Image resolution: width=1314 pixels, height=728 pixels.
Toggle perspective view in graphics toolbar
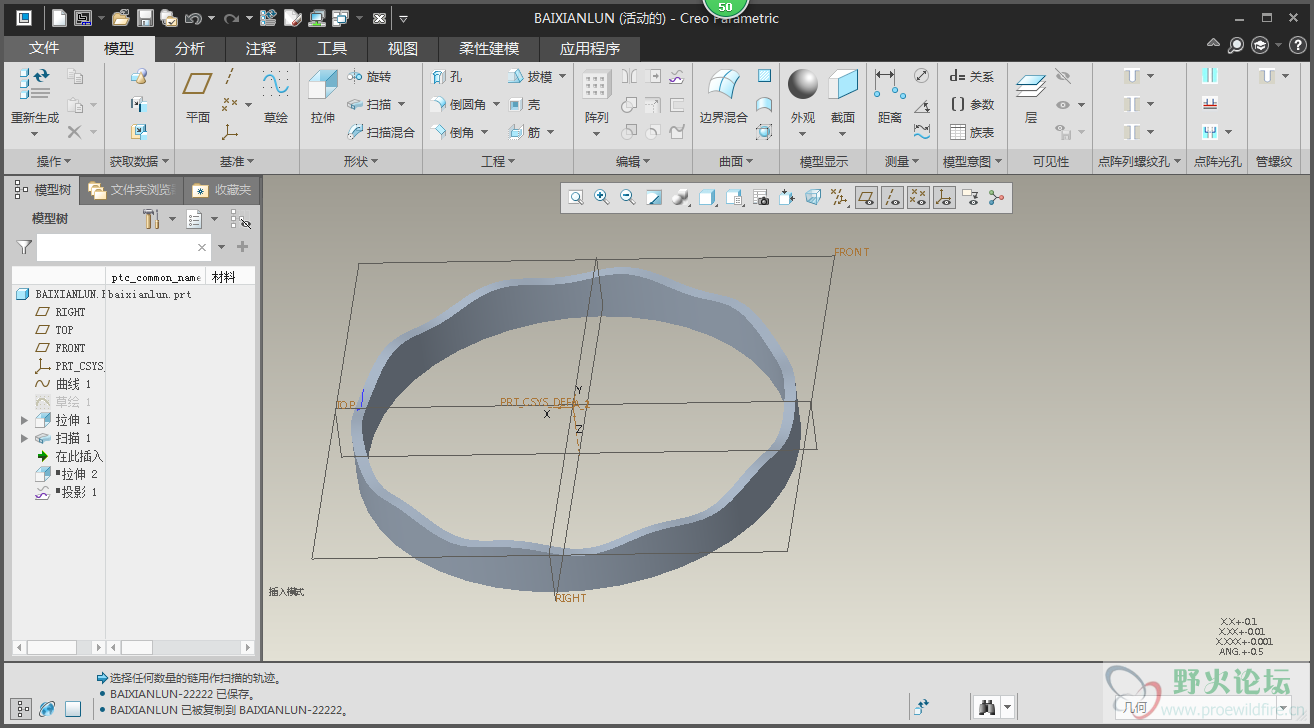pyautogui.click(x=813, y=198)
